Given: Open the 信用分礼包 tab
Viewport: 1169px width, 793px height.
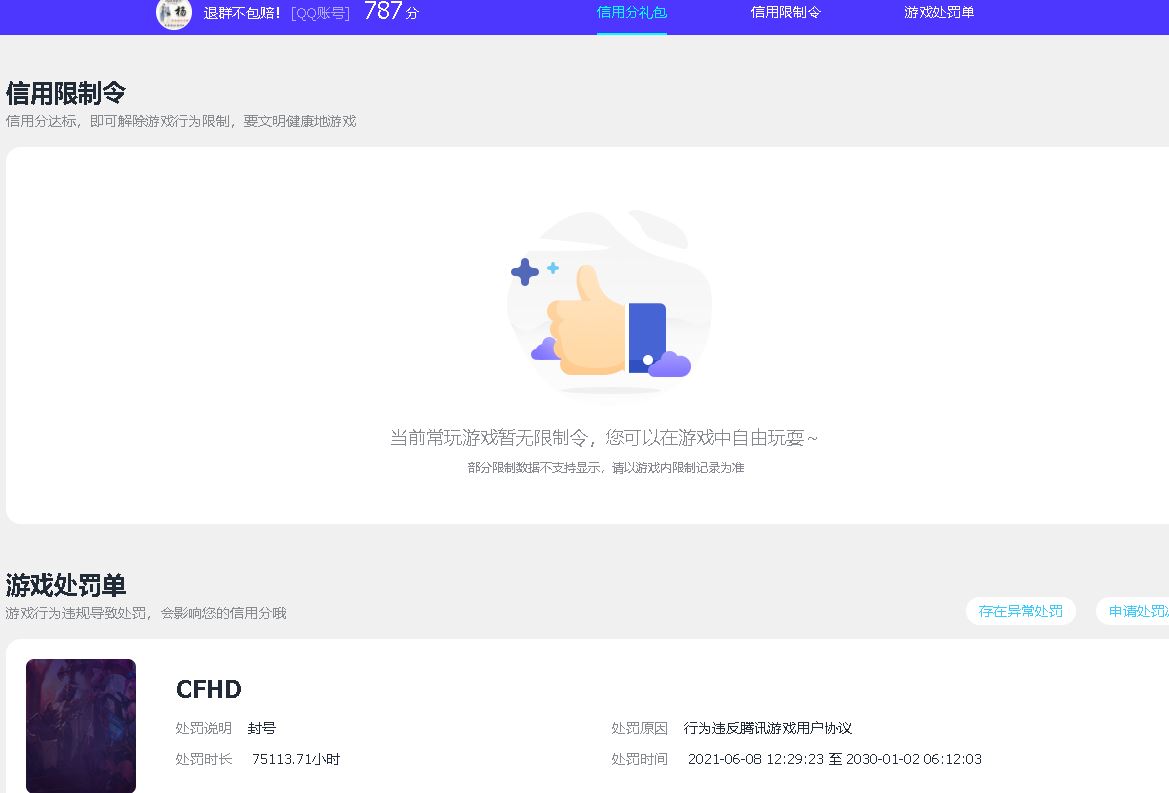Looking at the screenshot, I should pyautogui.click(x=631, y=12).
